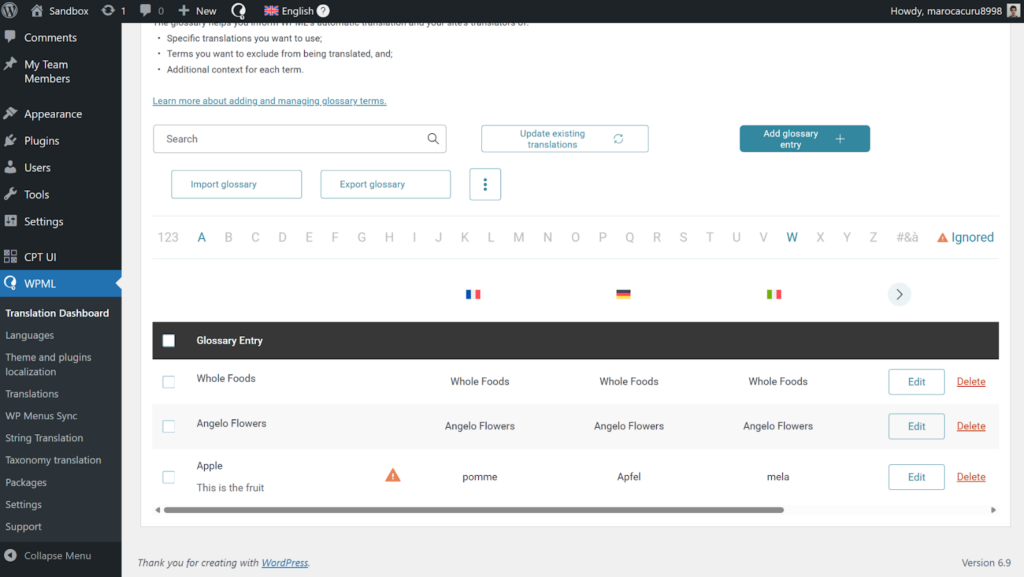Image resolution: width=1024 pixels, height=577 pixels.
Task: Click the English UK flag icon
Action: click(271, 10)
